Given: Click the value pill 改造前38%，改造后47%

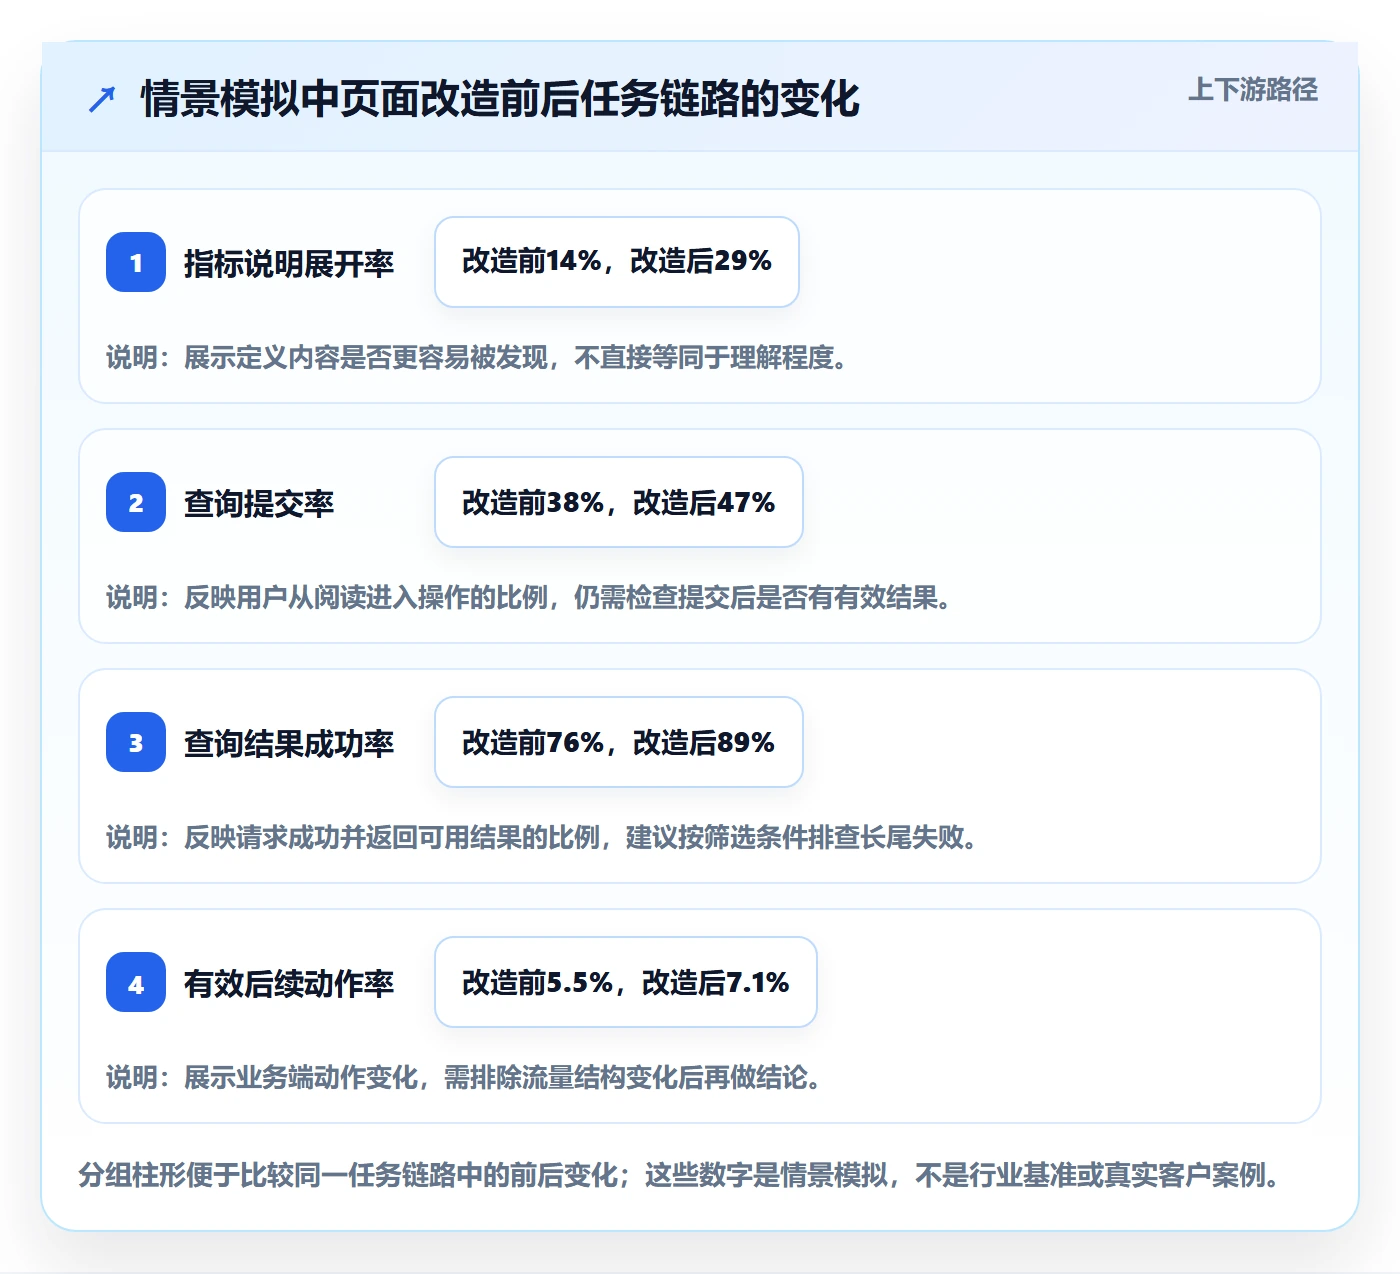Looking at the screenshot, I should point(619,502).
